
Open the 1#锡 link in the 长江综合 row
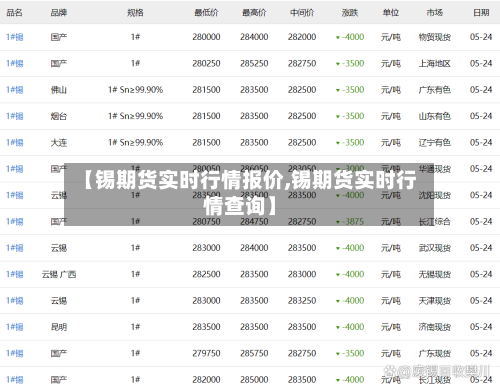(x=15, y=222)
